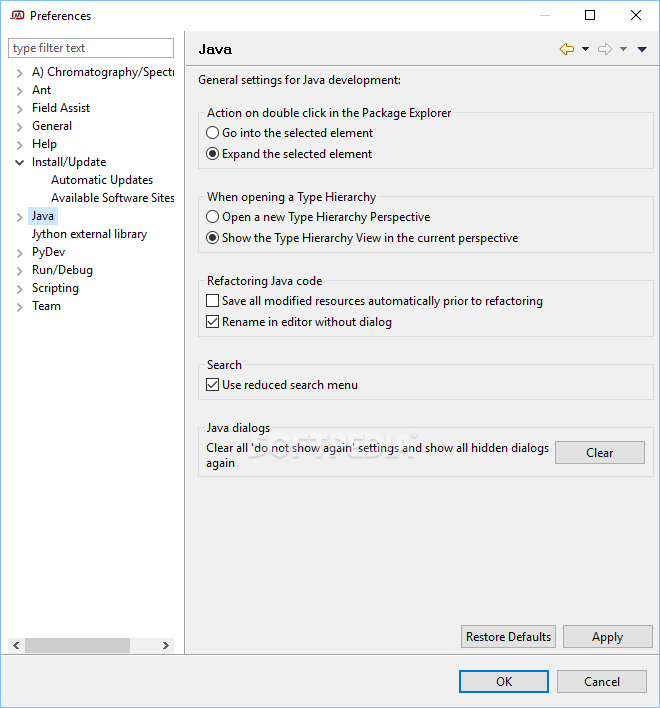This screenshot has width=660, height=708.
Task: Click the tree horizontal scrollbar thumb
Action: tap(77, 645)
